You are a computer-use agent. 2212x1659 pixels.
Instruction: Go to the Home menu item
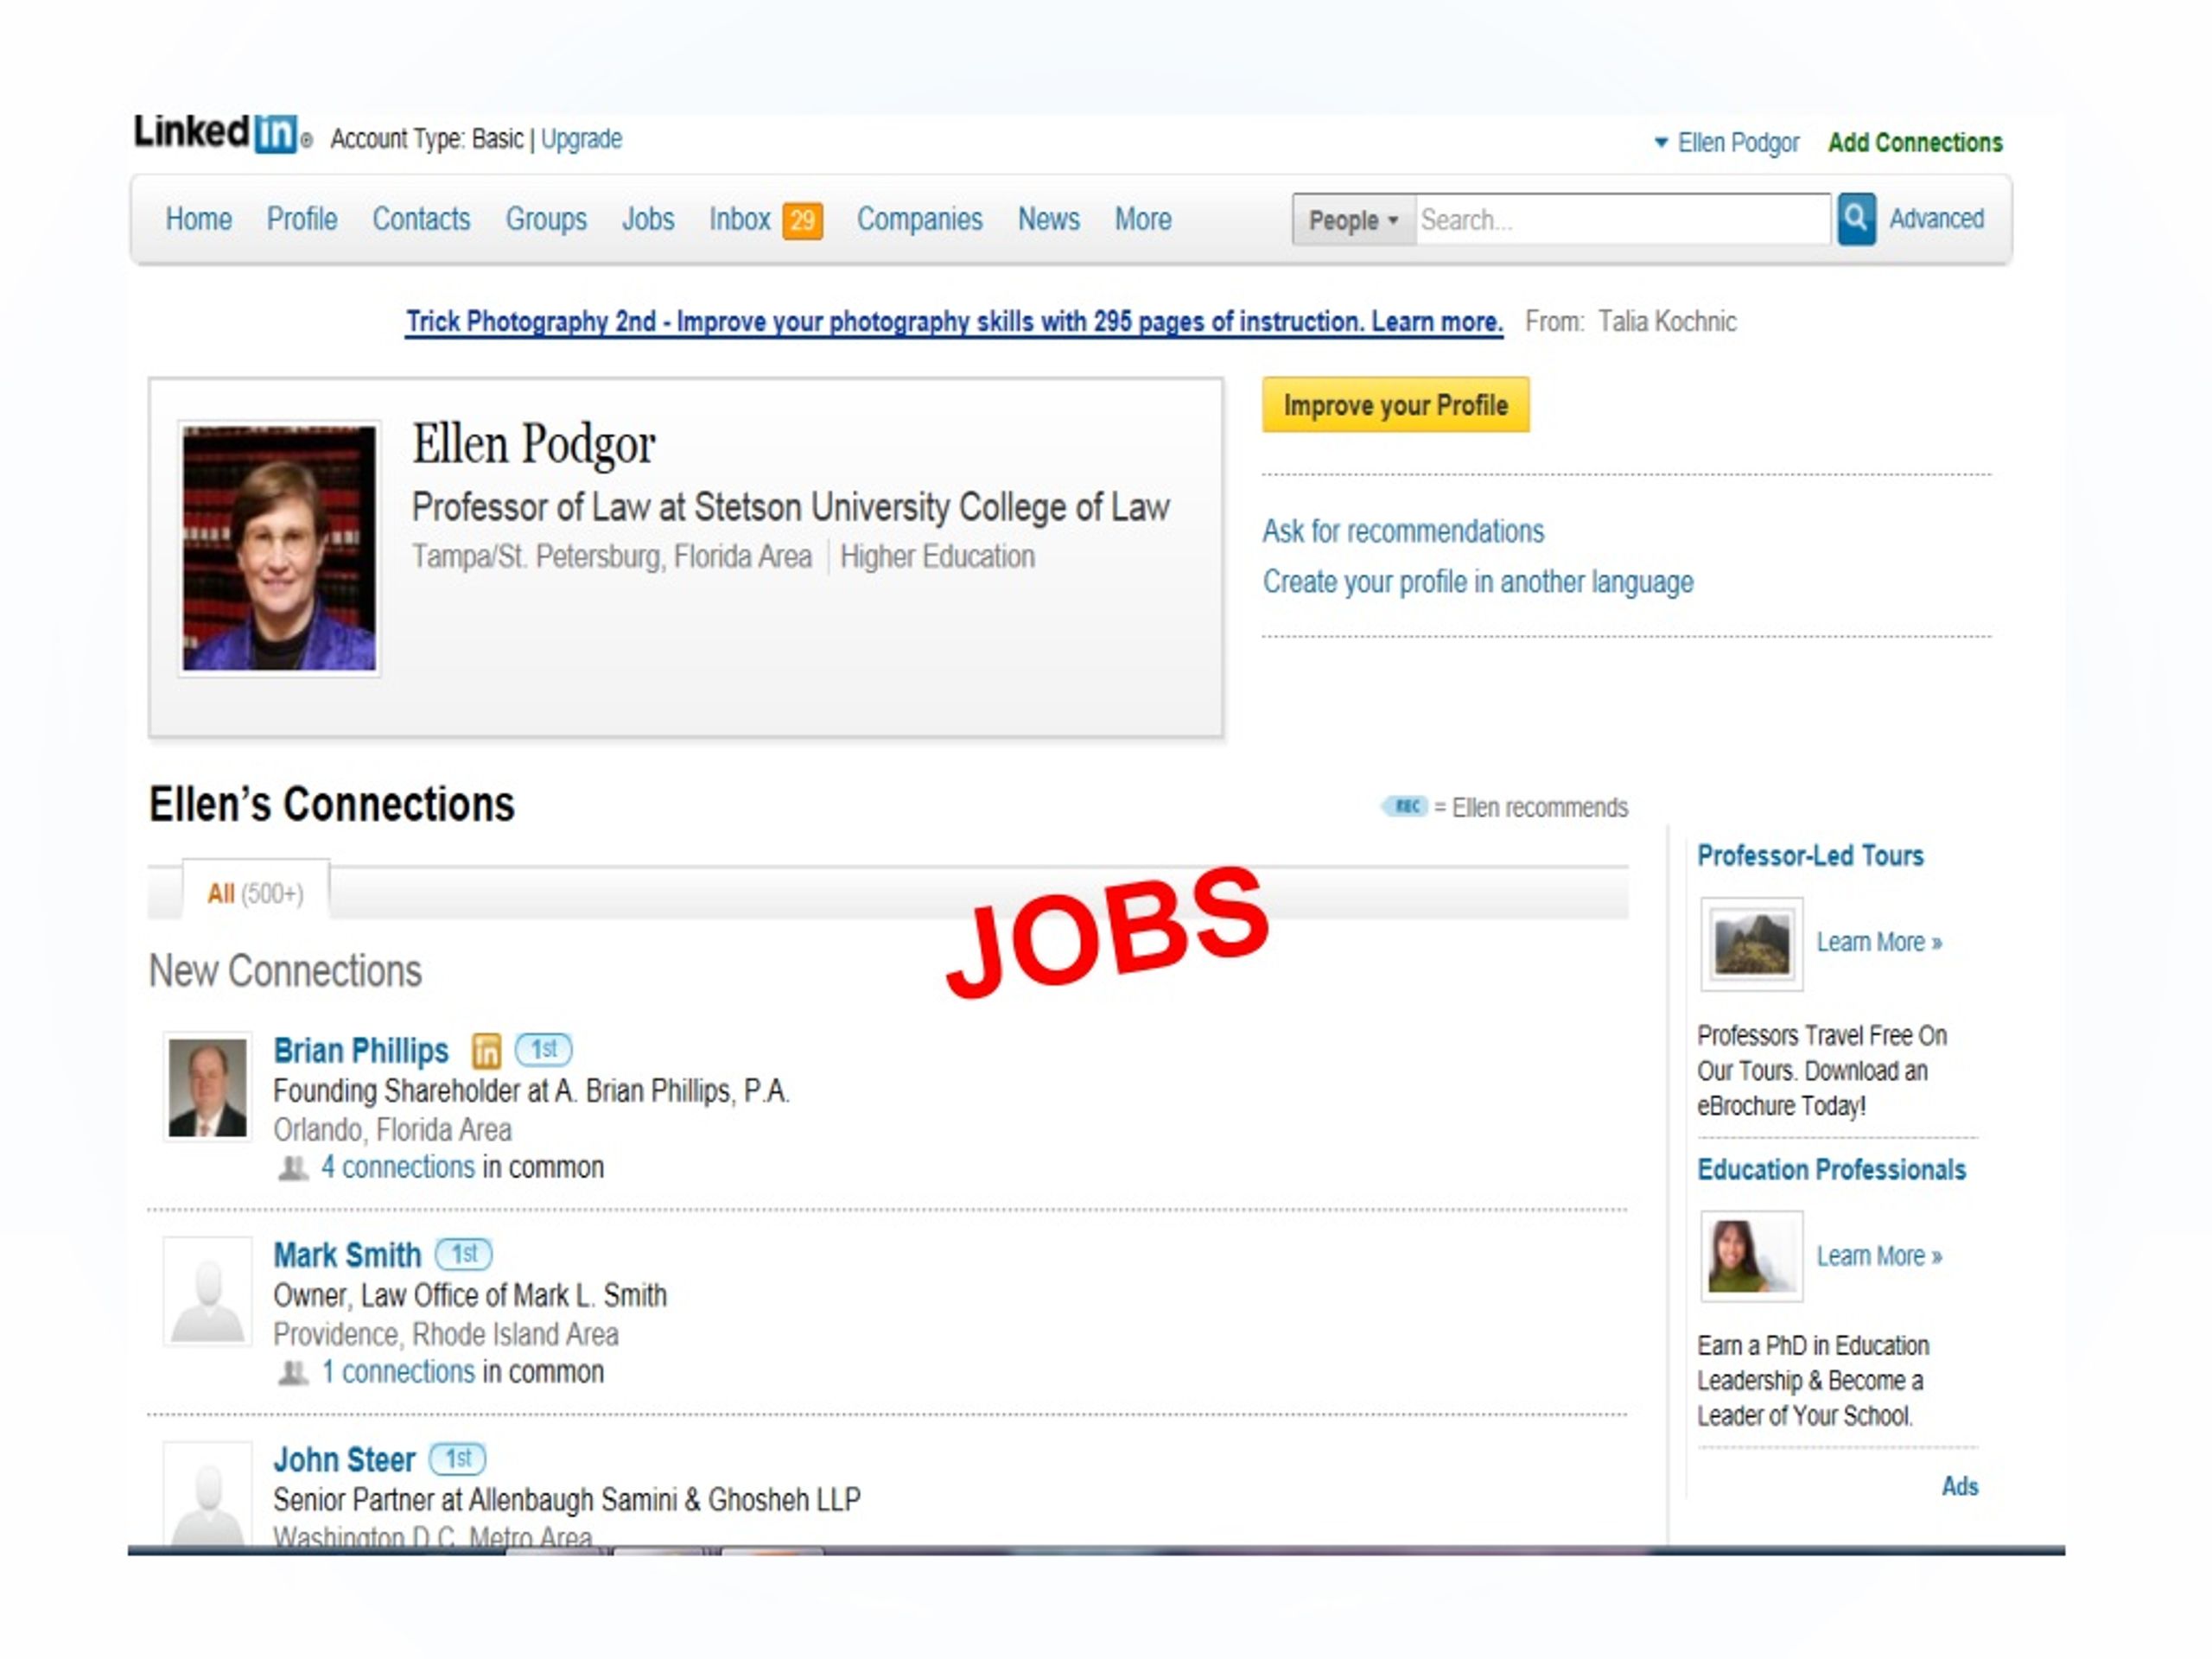pos(198,219)
